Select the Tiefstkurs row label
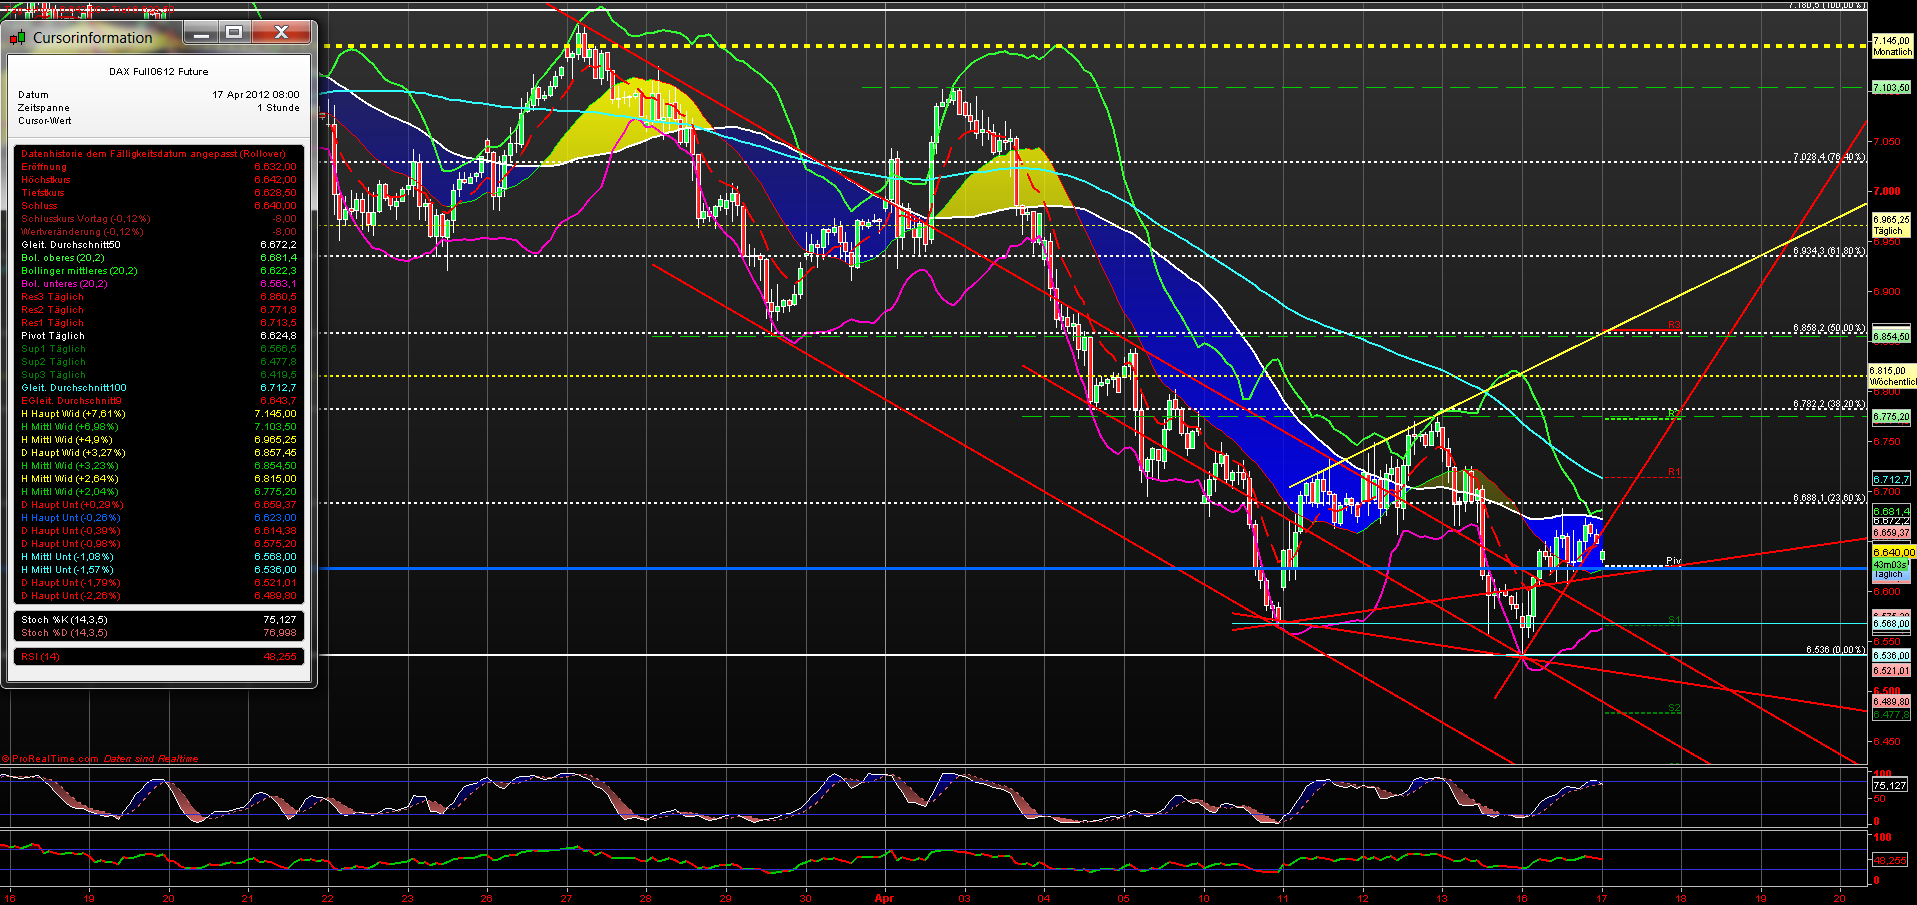1917x905 pixels. click(x=42, y=193)
